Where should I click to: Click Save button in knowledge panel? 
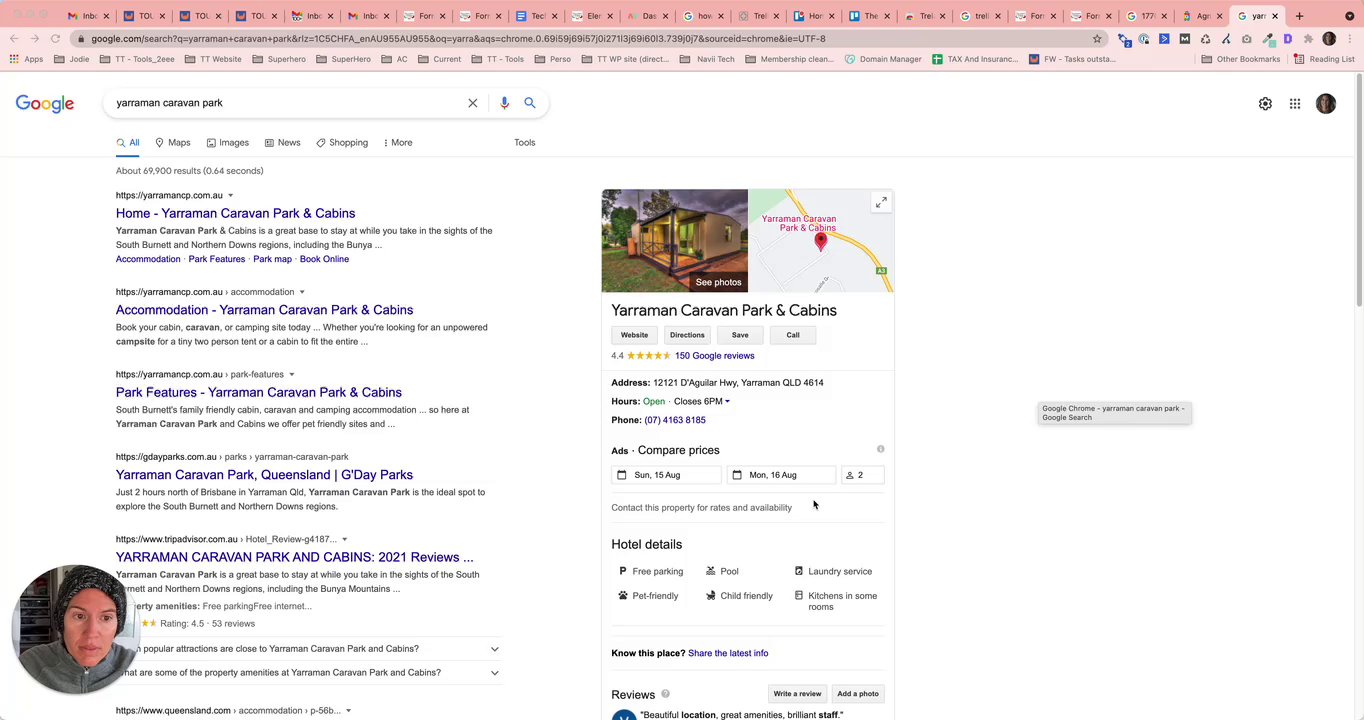(x=740, y=335)
